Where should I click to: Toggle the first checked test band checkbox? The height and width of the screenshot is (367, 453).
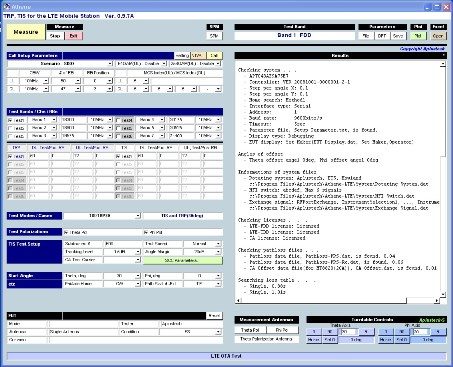coord(10,120)
